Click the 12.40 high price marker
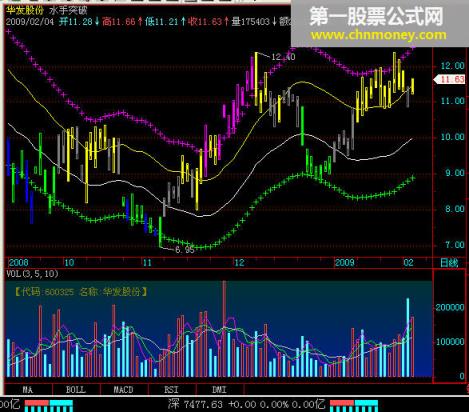This screenshot has height=412, width=469. (283, 57)
